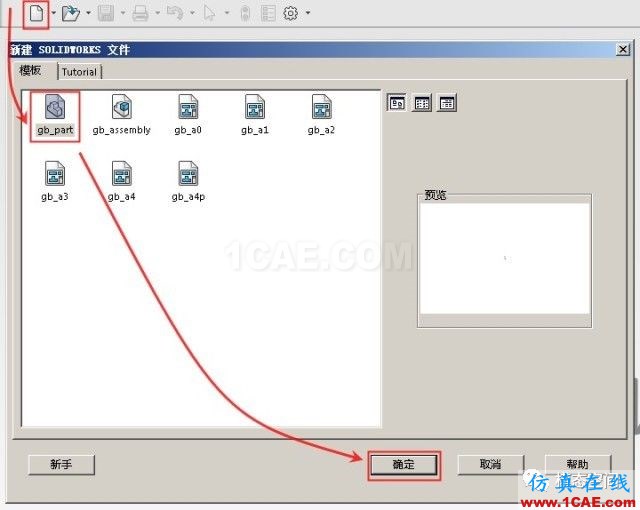Select the gb_a0 drawing template
The image size is (640, 510).
pyautogui.click(x=188, y=115)
